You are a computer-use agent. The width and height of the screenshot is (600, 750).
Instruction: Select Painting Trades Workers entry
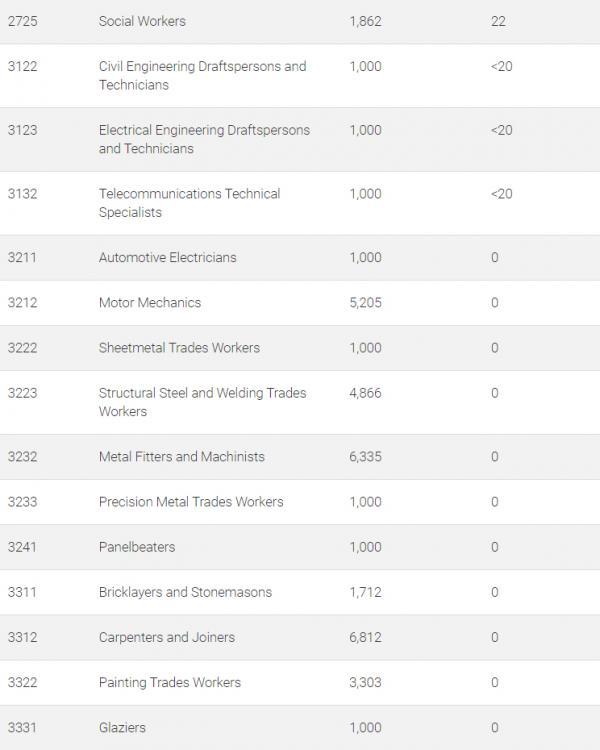(x=169, y=682)
